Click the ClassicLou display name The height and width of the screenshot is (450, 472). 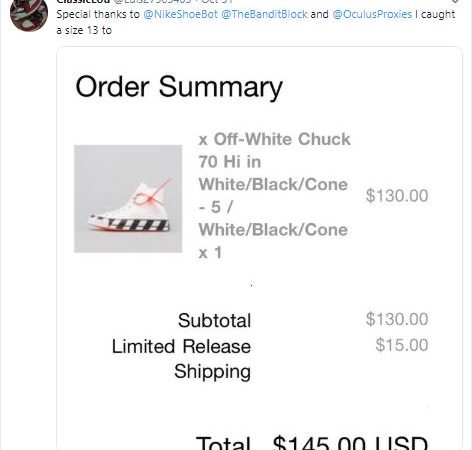(83, 1)
